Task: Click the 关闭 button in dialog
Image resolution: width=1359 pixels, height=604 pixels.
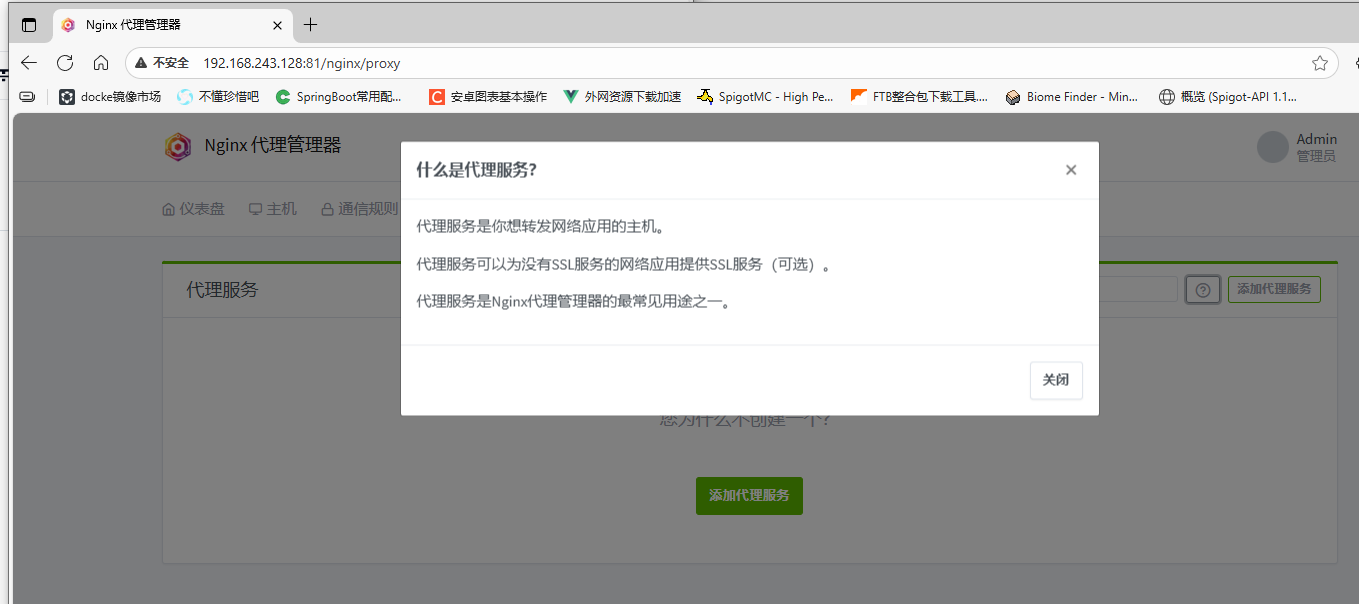Action: [1055, 380]
